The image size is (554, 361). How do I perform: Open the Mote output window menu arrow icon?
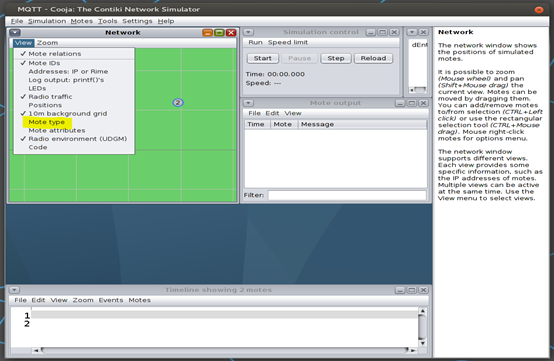point(248,103)
